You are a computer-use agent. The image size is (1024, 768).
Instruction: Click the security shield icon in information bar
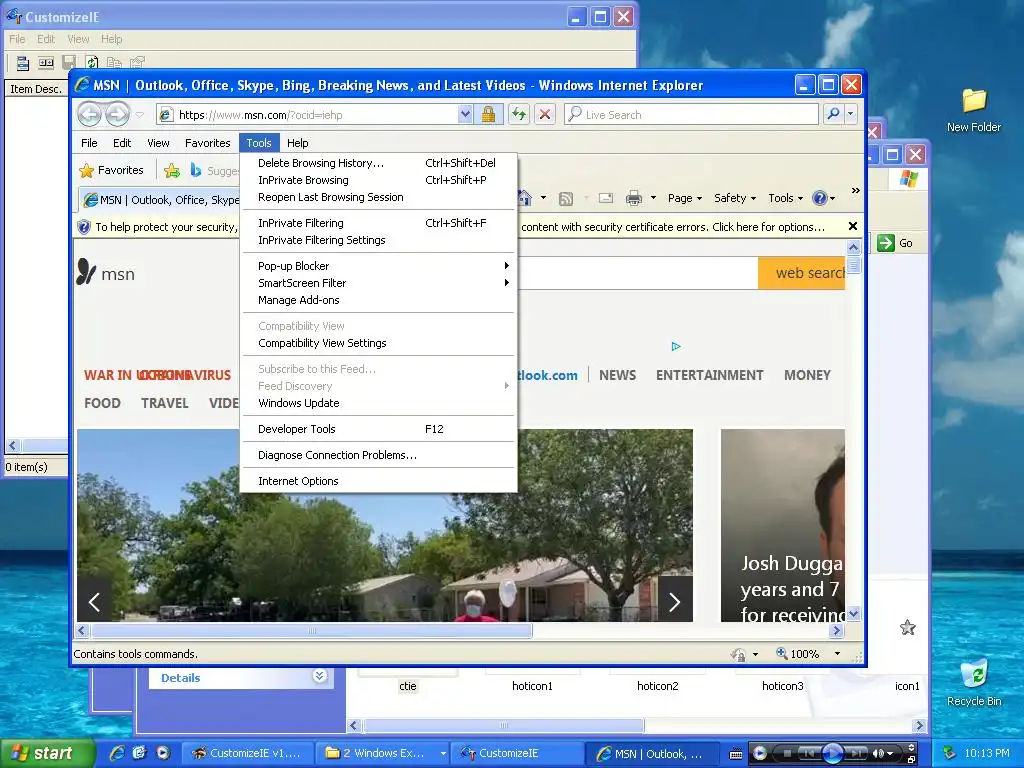(84, 227)
